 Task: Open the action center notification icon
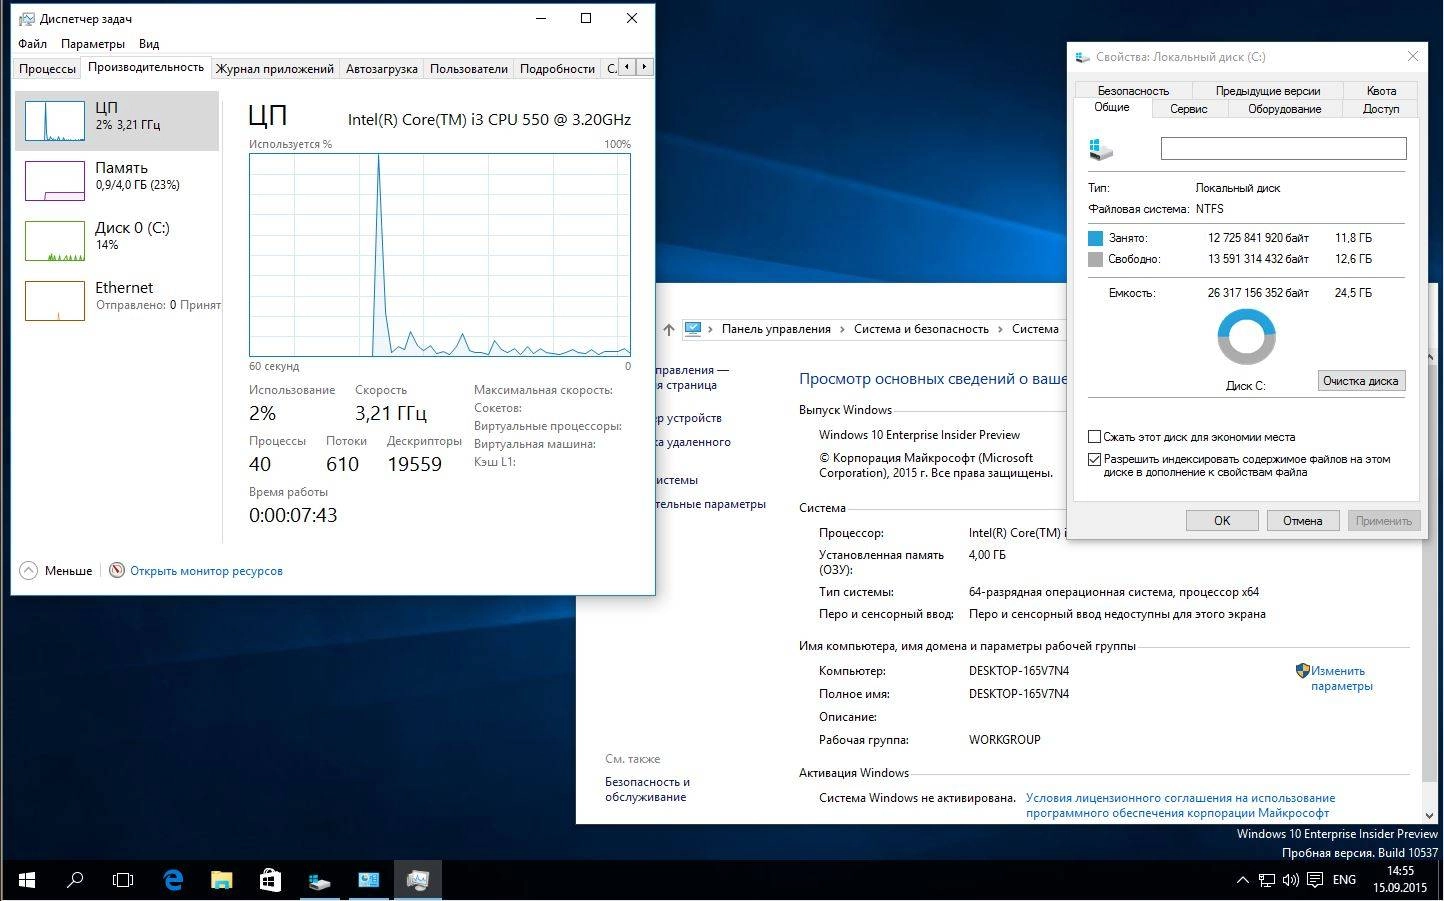(x=1314, y=880)
